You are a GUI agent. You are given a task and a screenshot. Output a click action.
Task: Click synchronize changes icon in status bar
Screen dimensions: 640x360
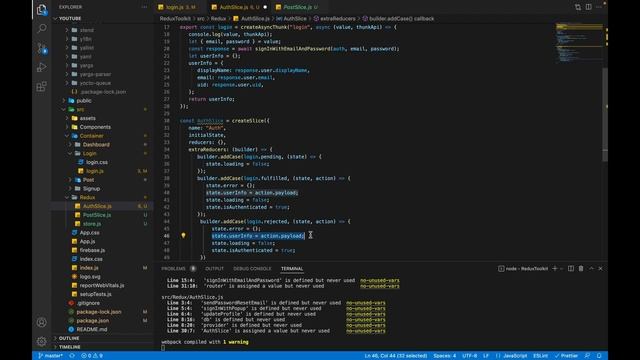72,356
